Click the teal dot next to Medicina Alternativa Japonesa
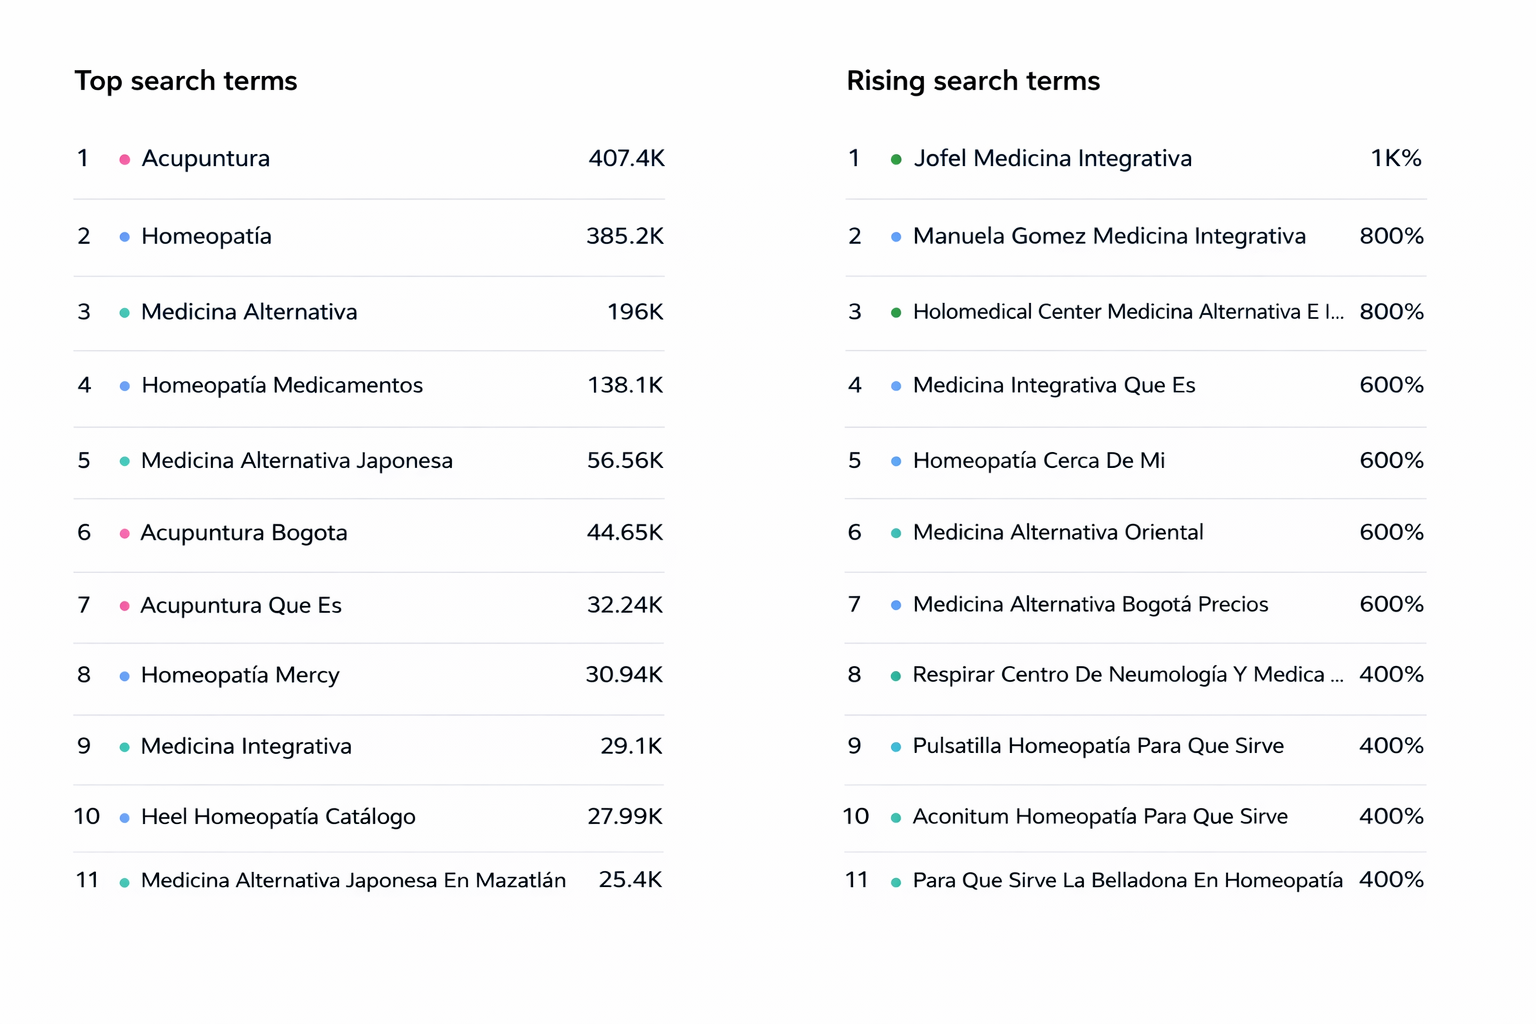 124,462
